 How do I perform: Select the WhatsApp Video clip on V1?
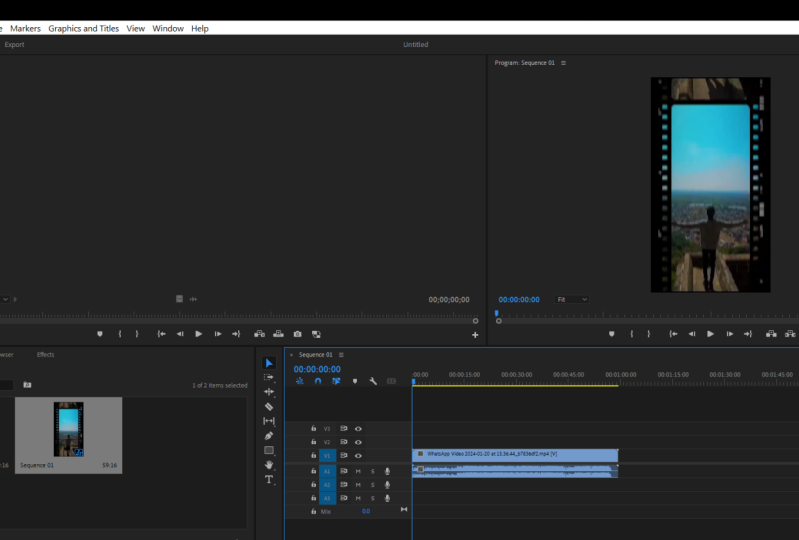(x=515, y=455)
